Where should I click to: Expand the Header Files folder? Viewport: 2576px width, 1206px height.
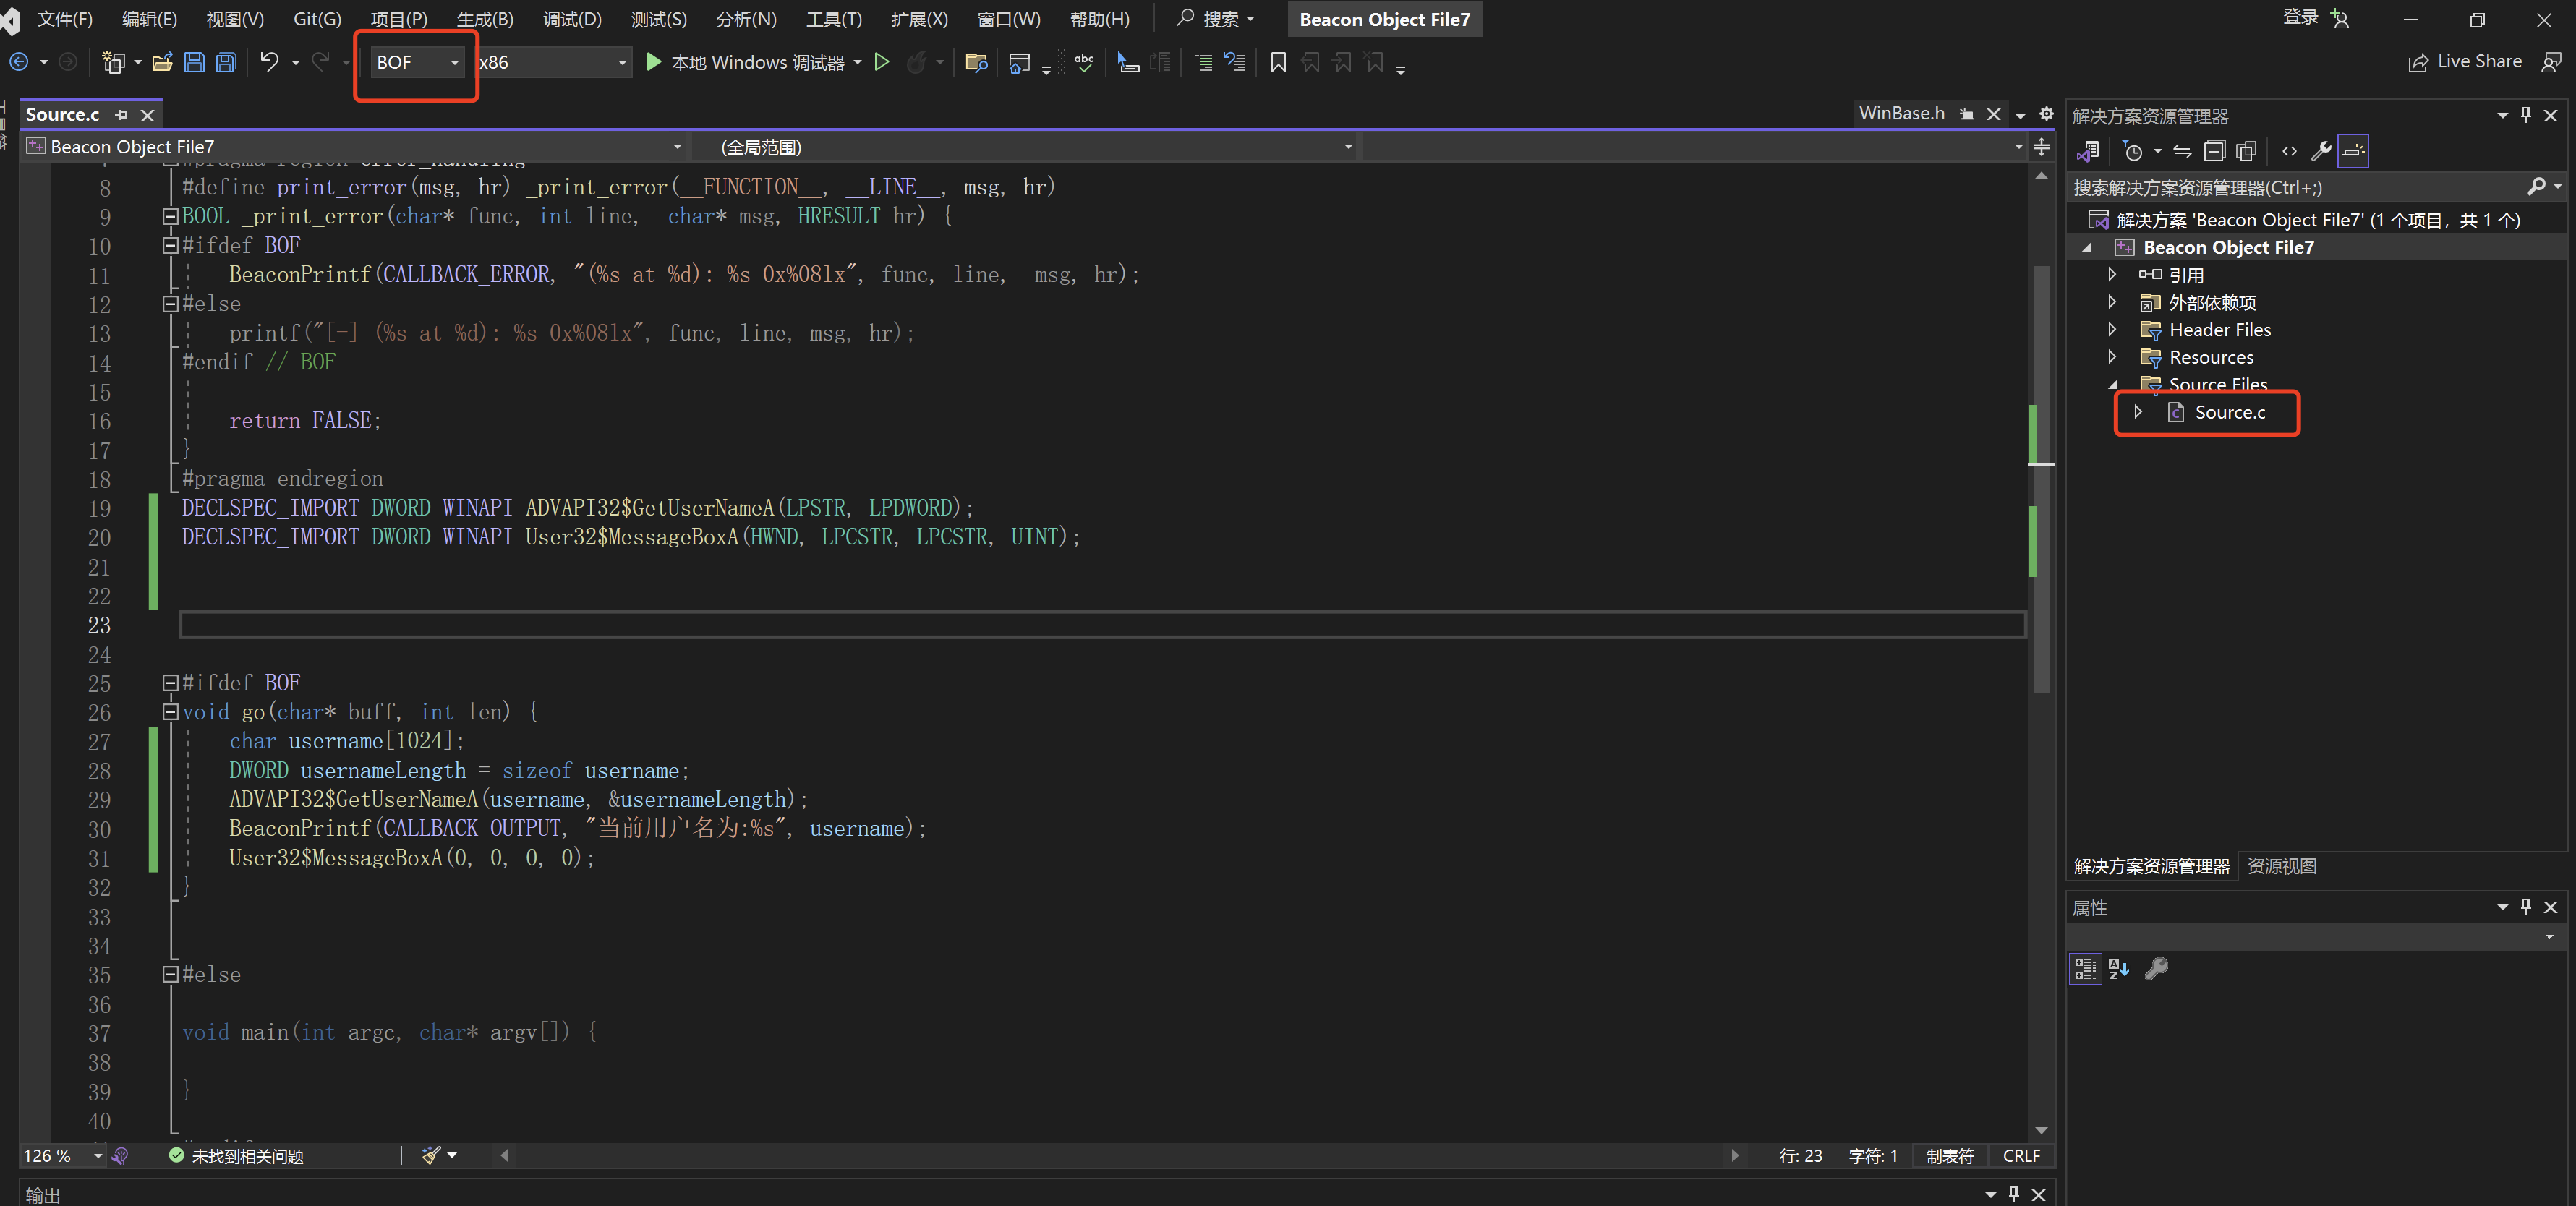coord(2112,329)
